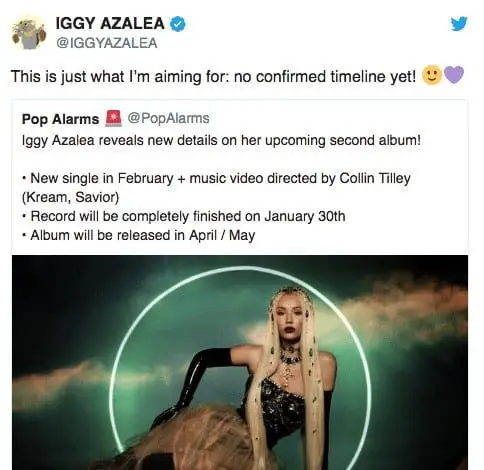Click the tweet text about no confirmed timeline
Screen dimensions: 484x470
click(213, 76)
